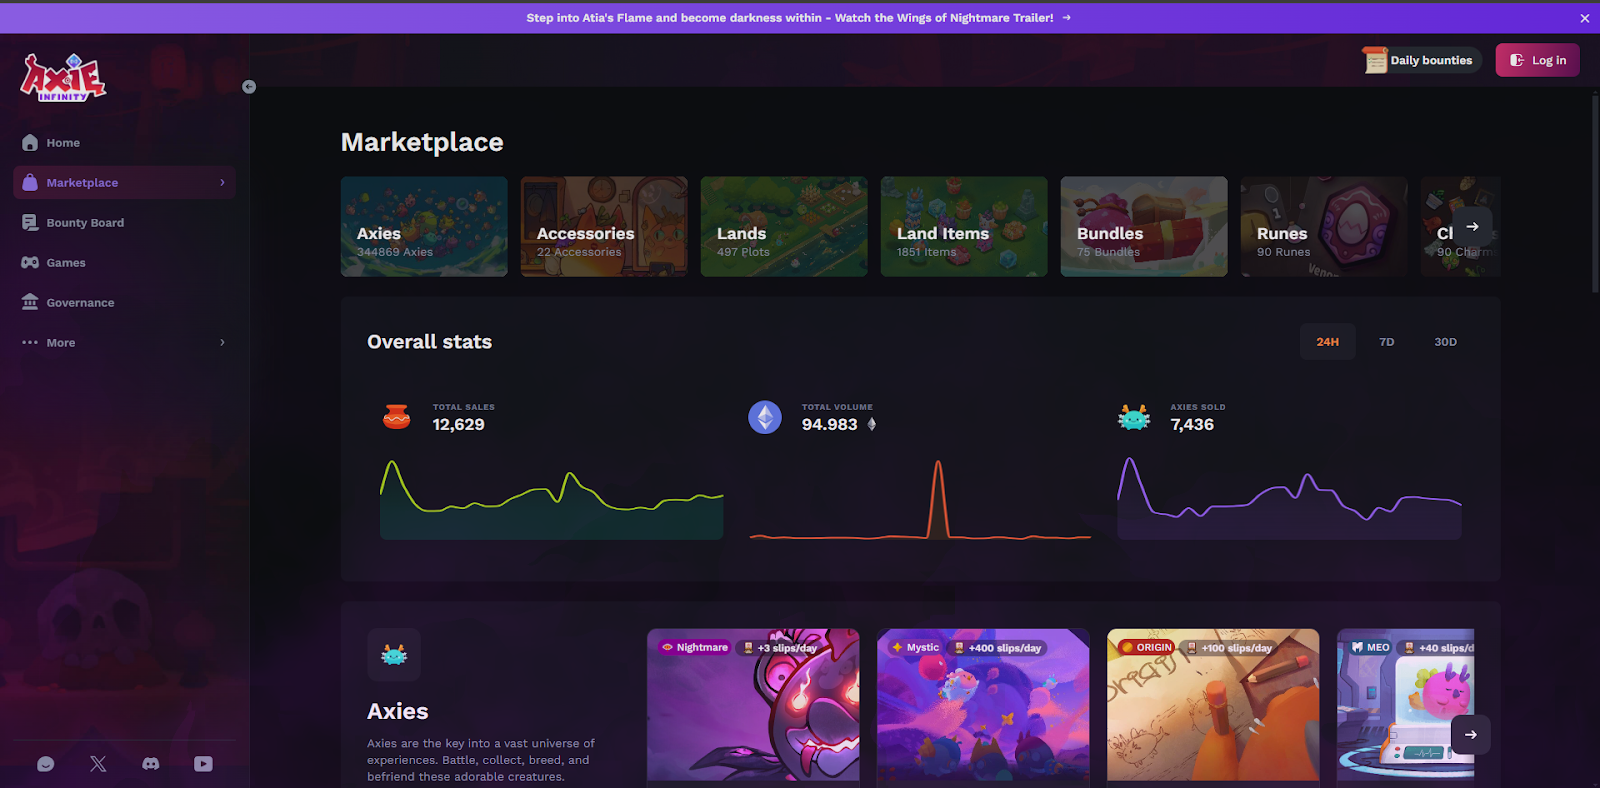Image resolution: width=1600 pixels, height=788 pixels.
Task: Click the Axies Sold purple chart
Action: [1289, 499]
